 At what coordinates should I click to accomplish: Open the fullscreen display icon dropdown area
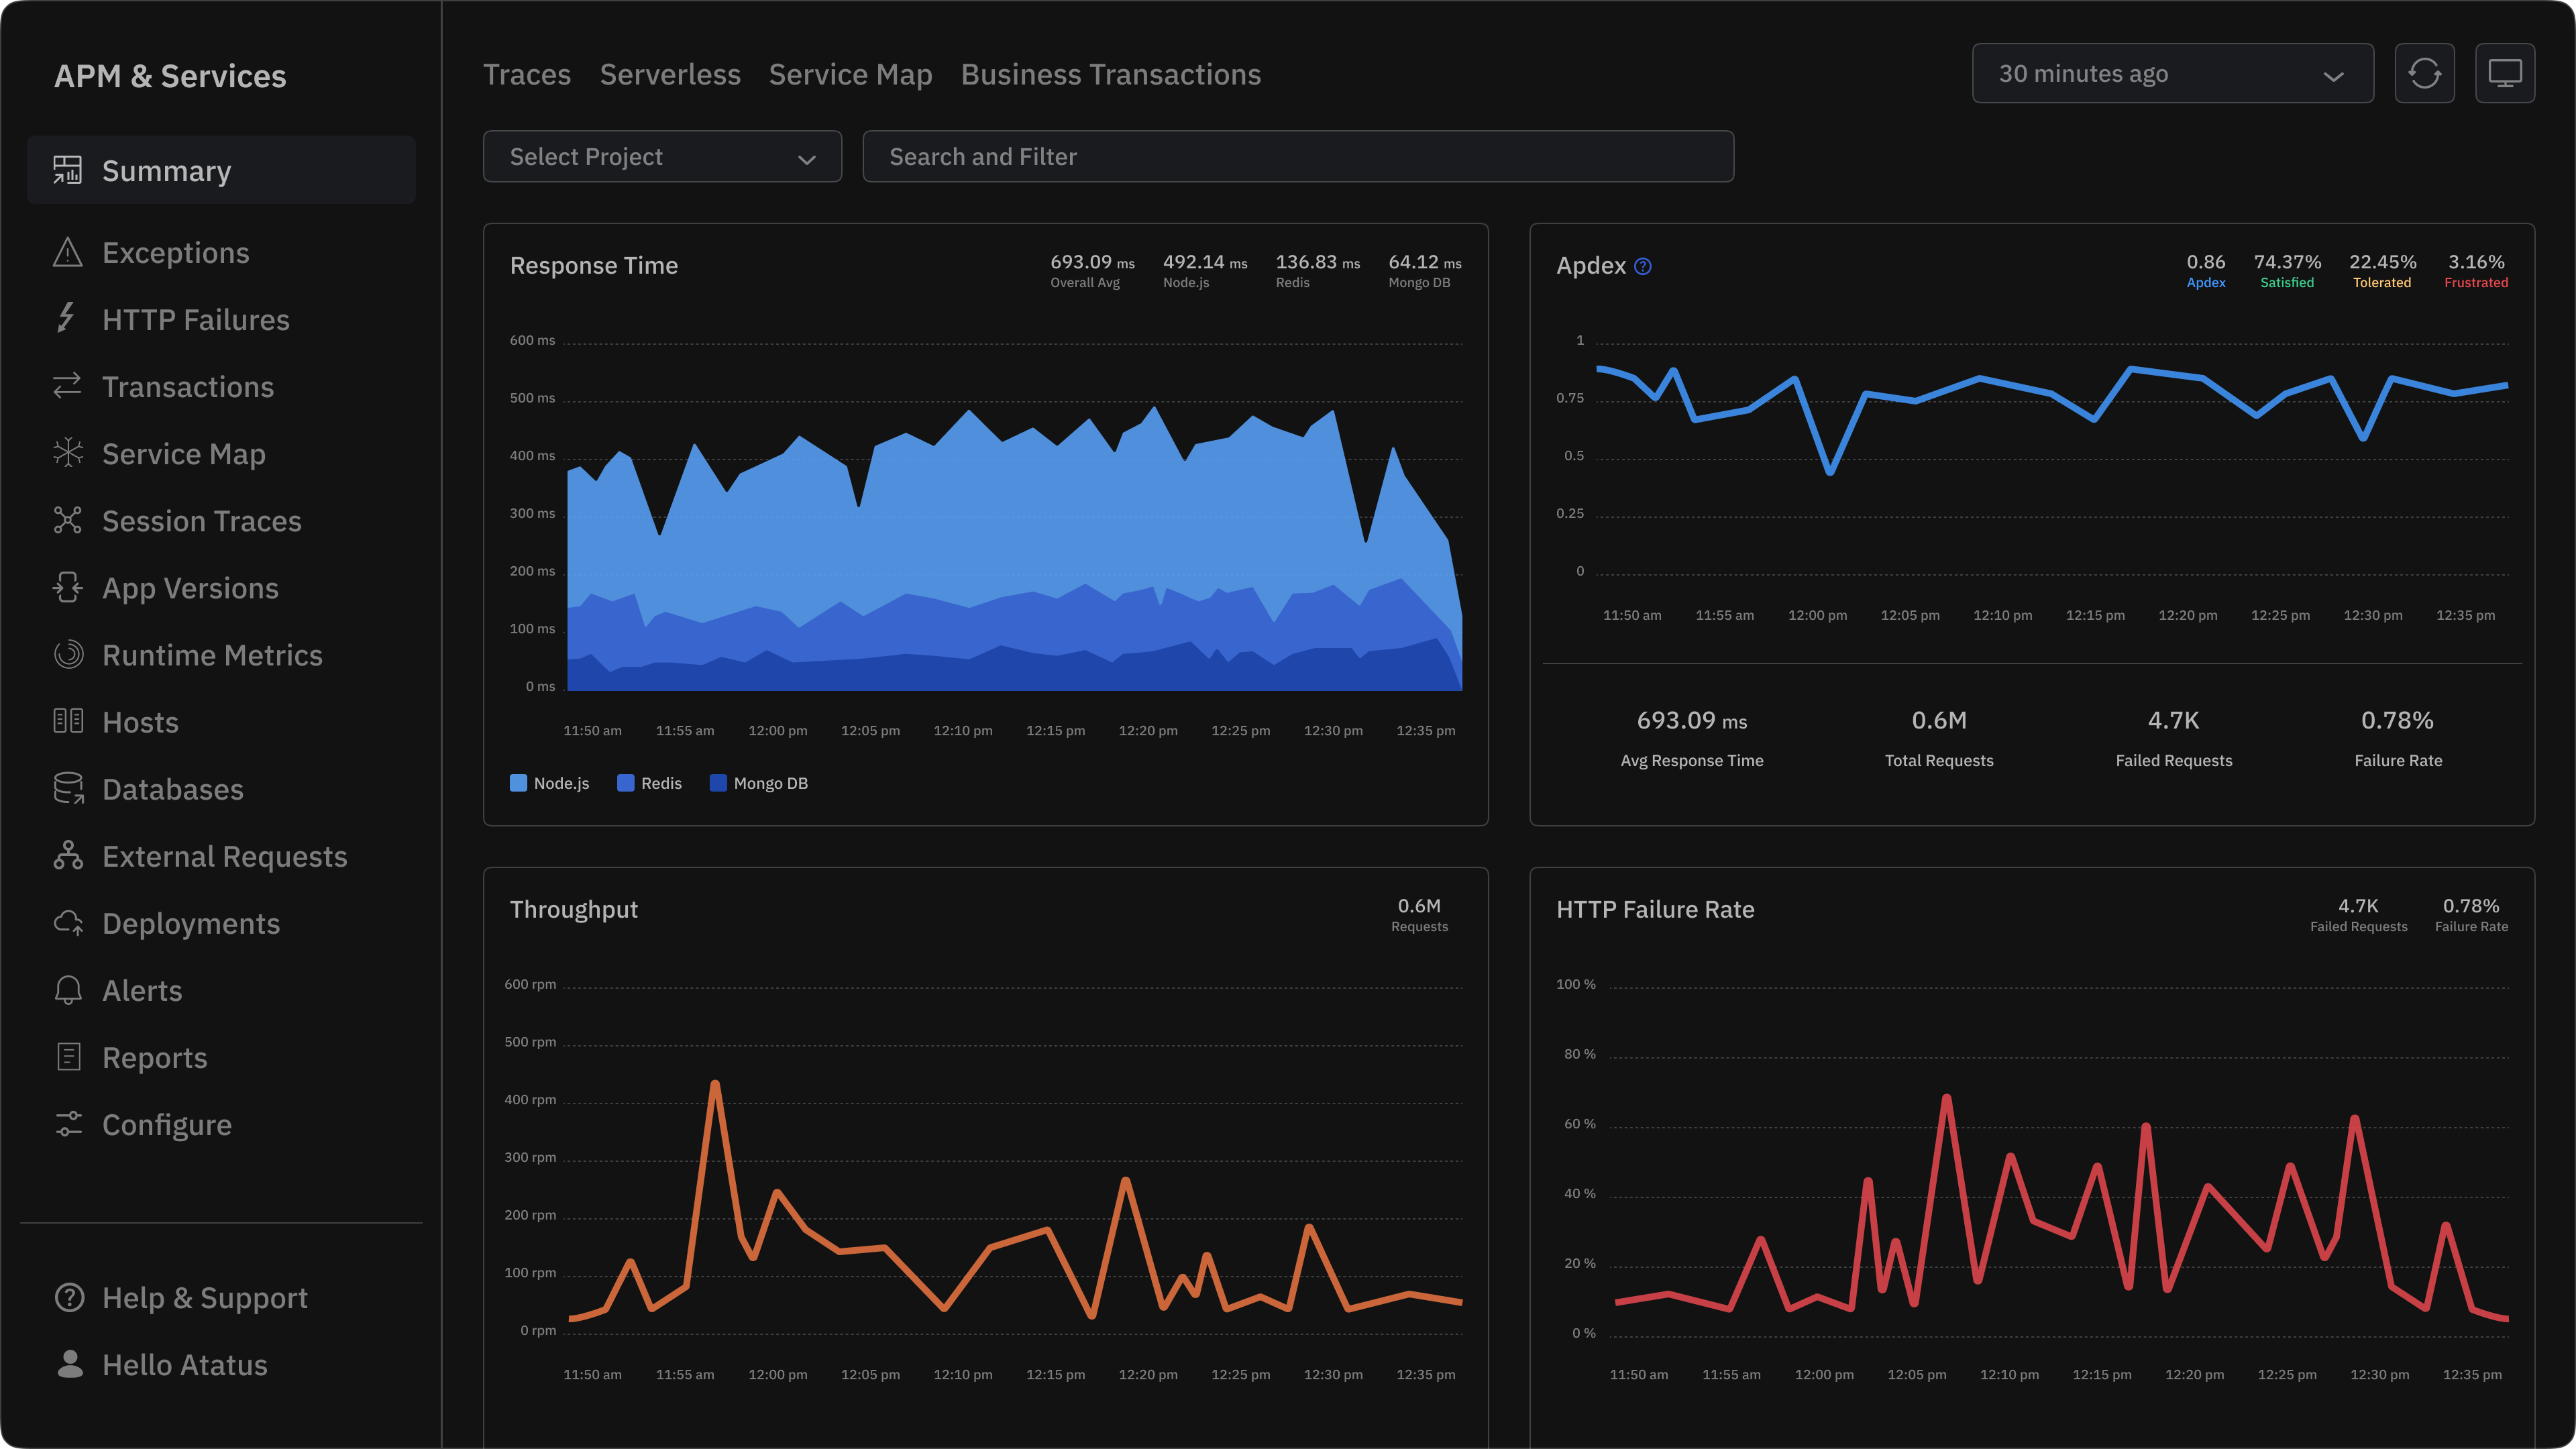point(2504,73)
